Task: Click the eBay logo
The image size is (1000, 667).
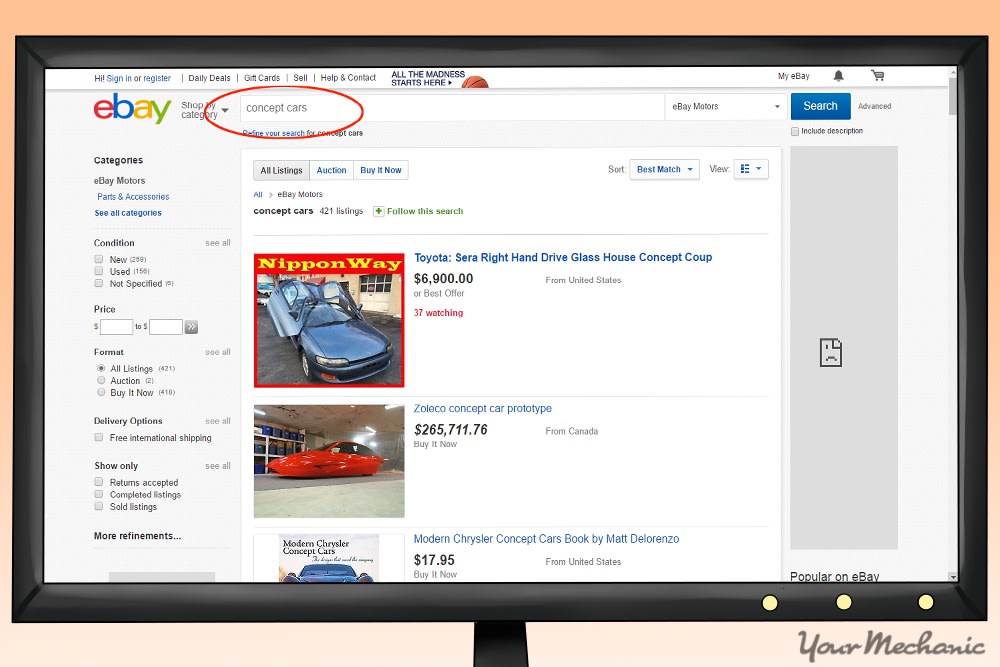Action: pyautogui.click(x=132, y=108)
